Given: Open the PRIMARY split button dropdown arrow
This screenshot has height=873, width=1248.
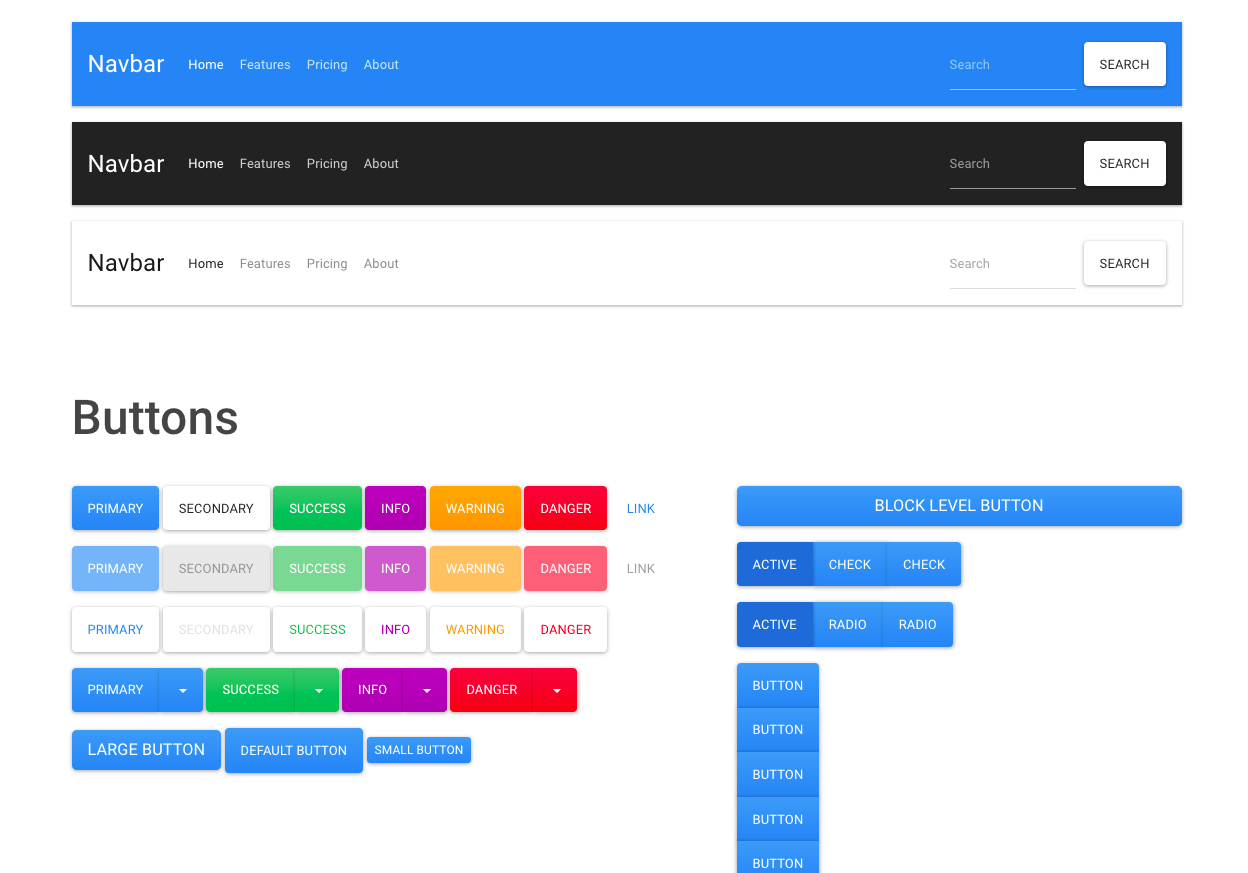Looking at the screenshot, I should pos(182,690).
